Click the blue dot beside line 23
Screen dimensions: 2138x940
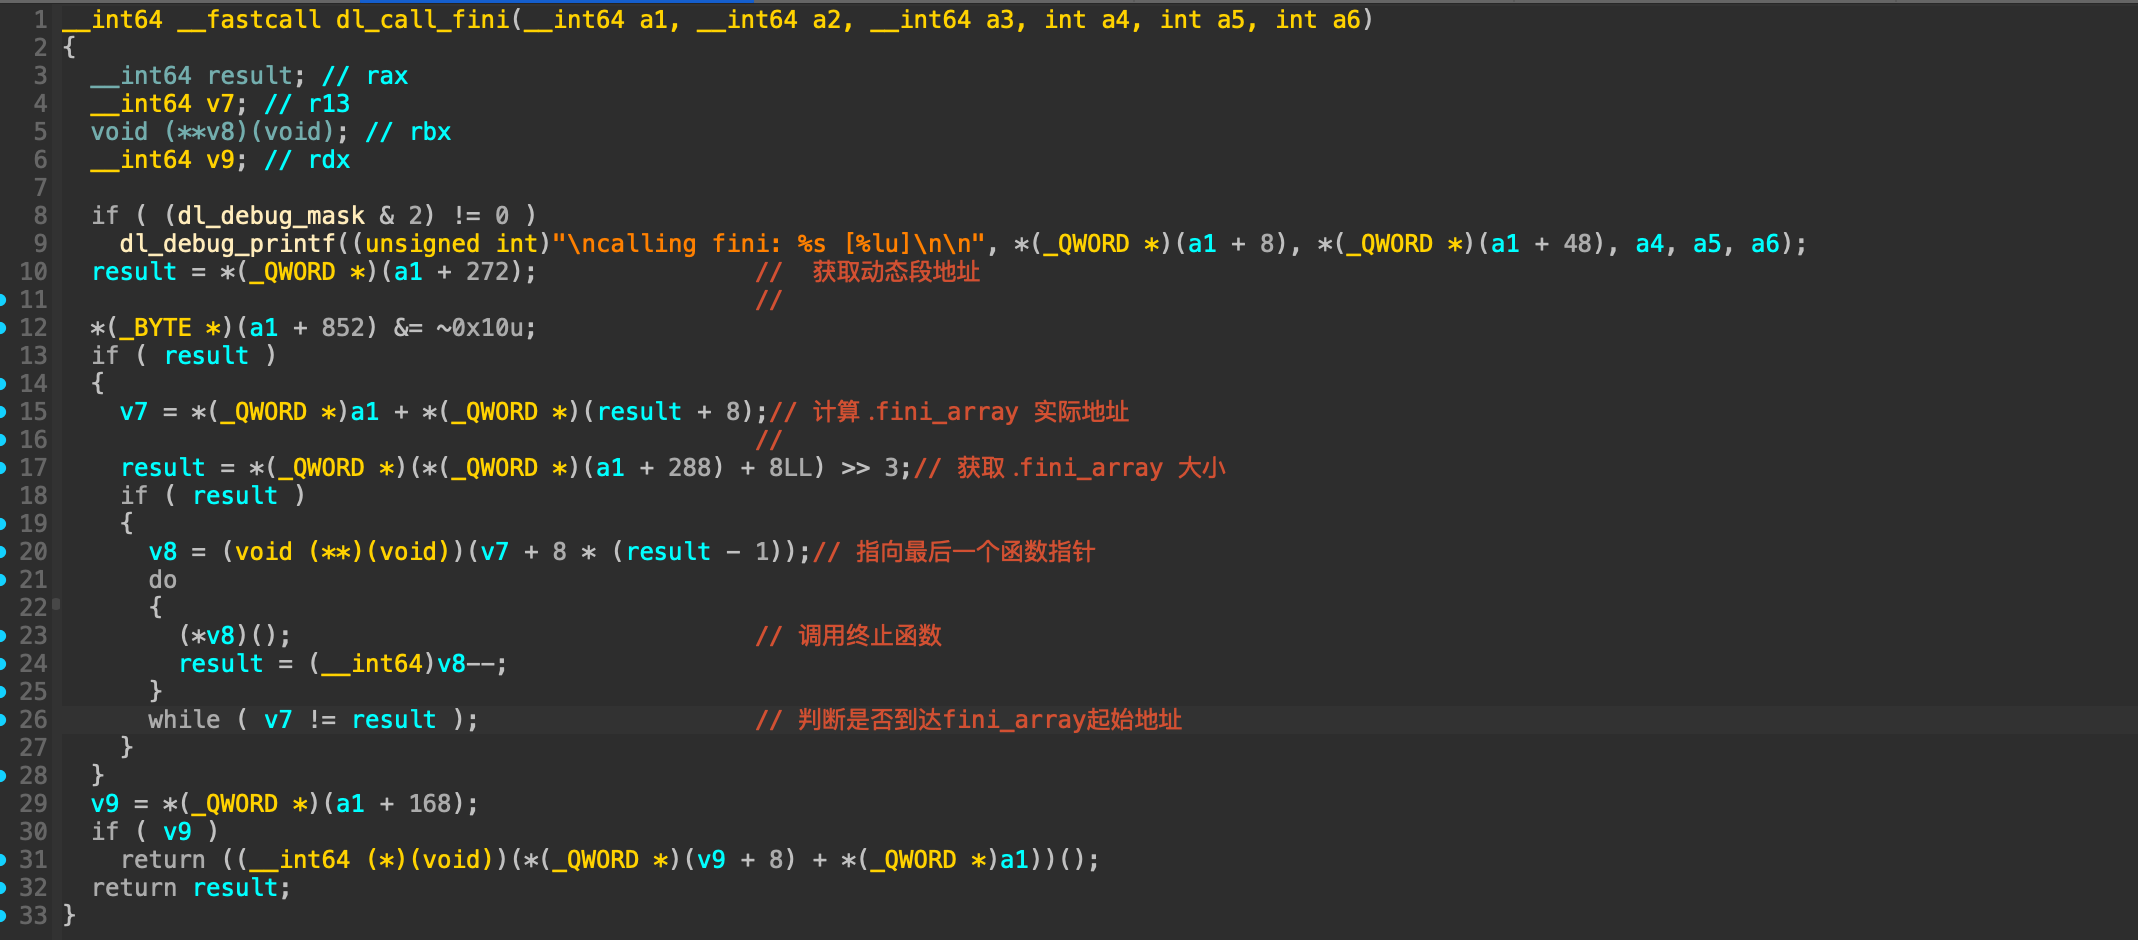3,636
